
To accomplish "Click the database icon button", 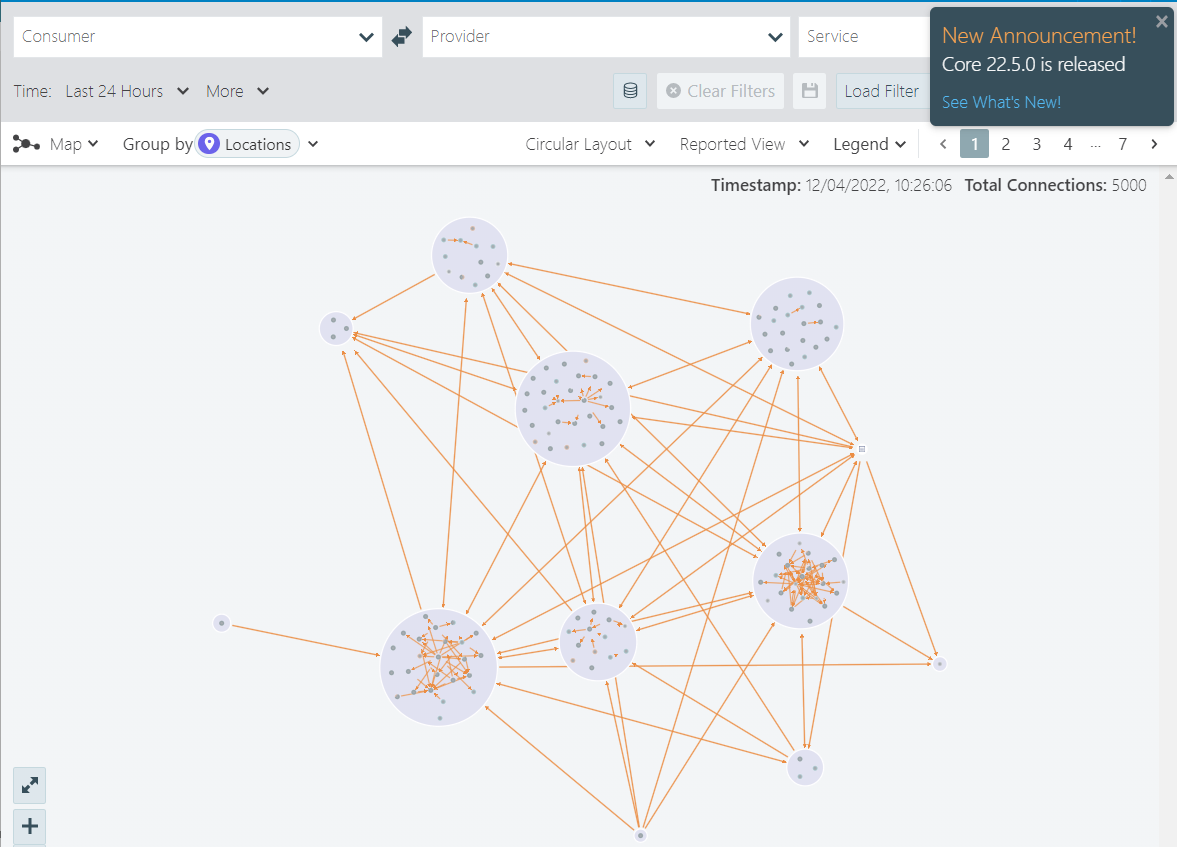I will click(630, 91).
